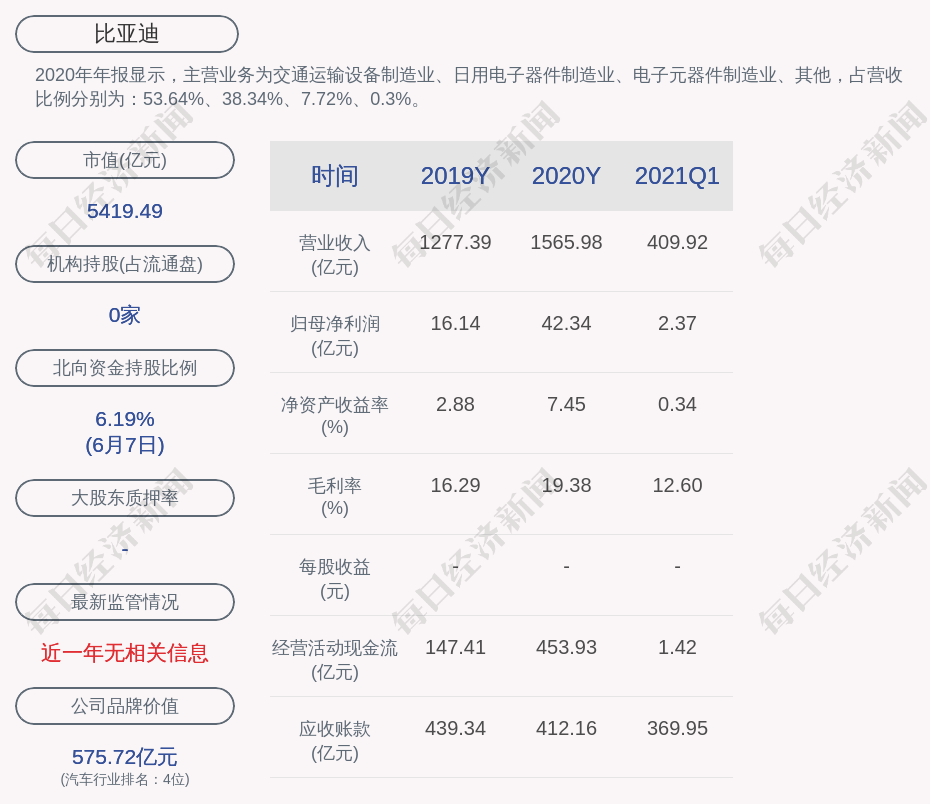Click the 机构持股(占流通盘) label pill

[x=125, y=264]
